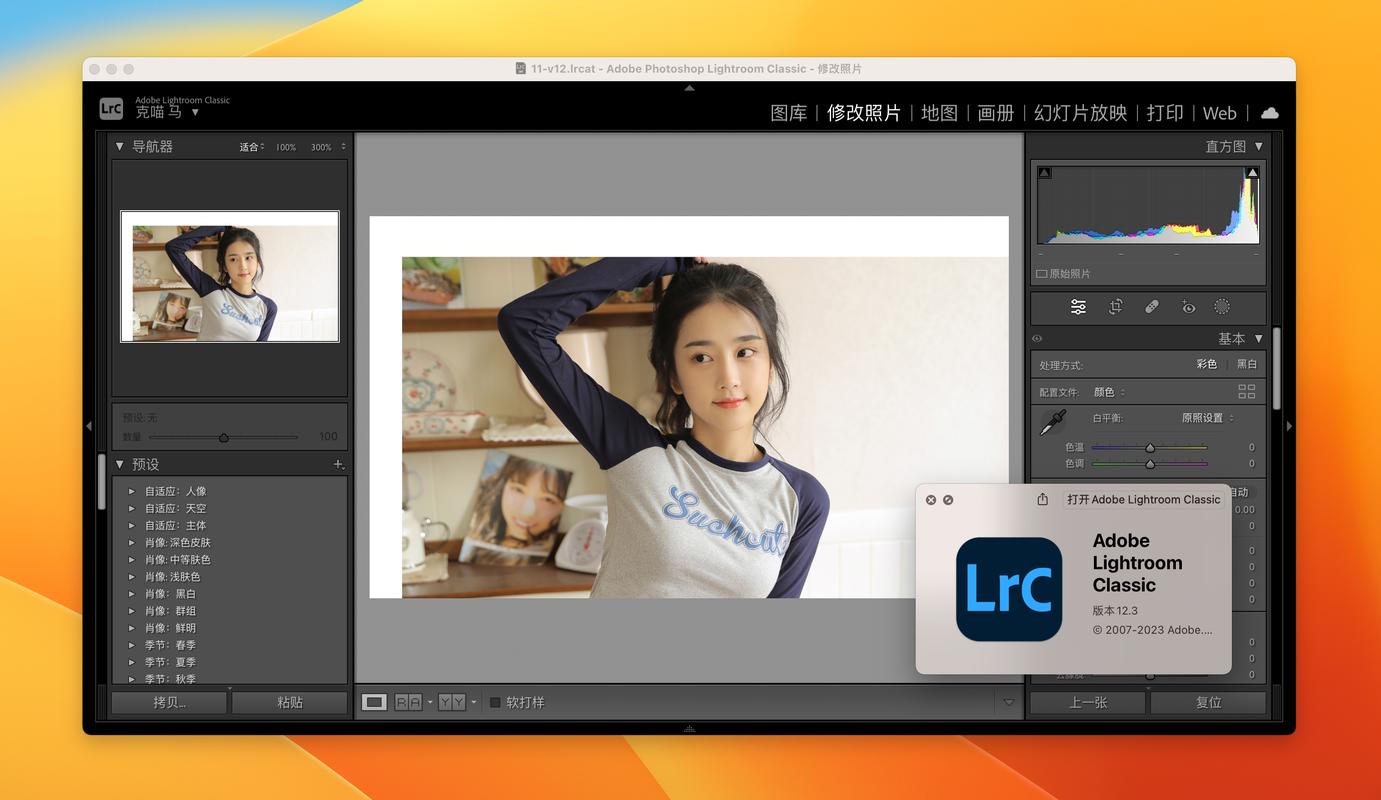
Task: Toggle the original photo (原始照片) checkbox
Action: (x=1042, y=273)
